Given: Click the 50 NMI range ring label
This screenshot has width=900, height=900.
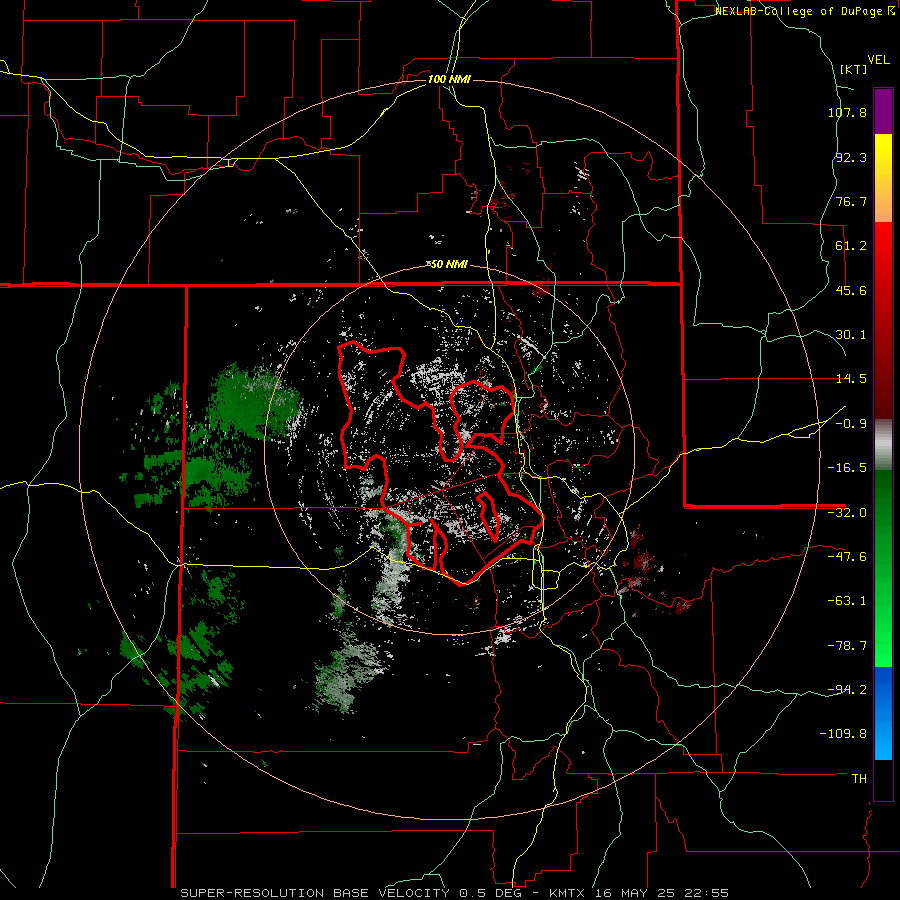Looking at the screenshot, I should point(449,265).
